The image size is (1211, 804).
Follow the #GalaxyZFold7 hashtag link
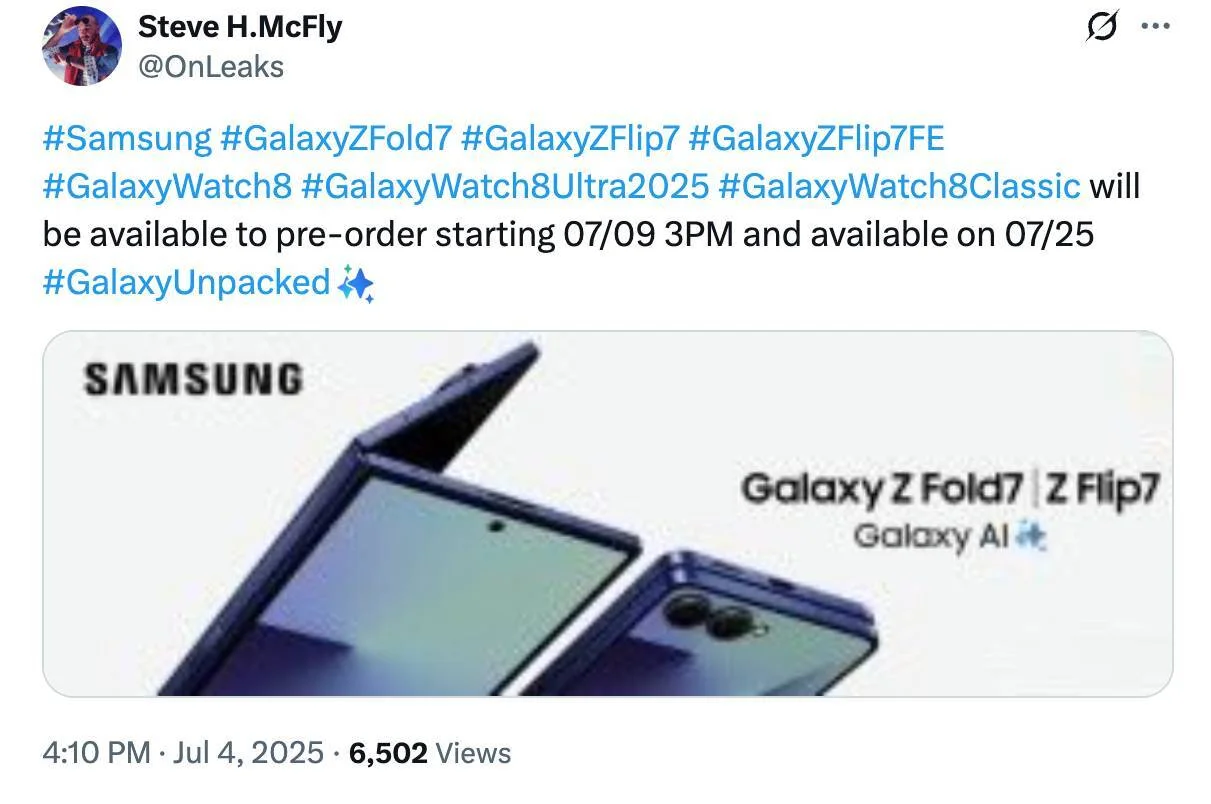[x=336, y=138]
